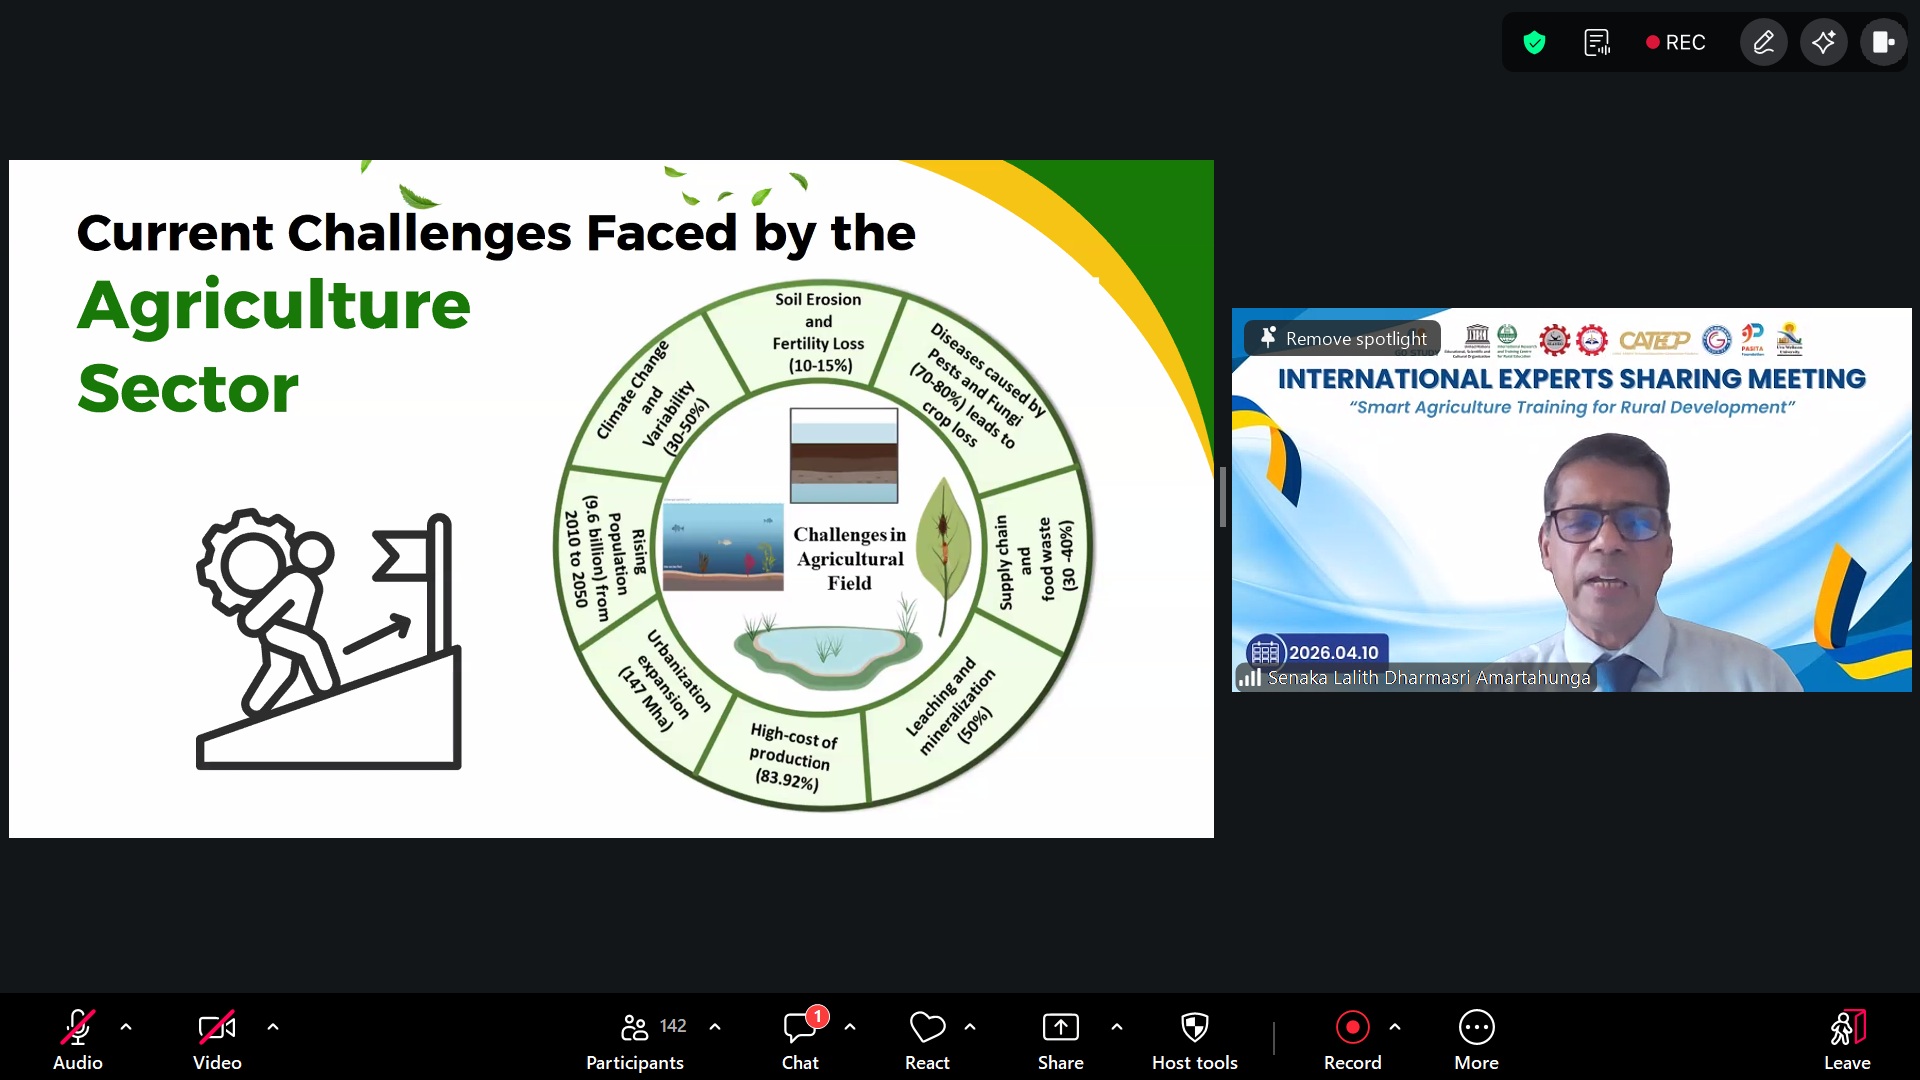The image size is (1920, 1080).
Task: Click the Leave meeting button
Action: pos(1846,1040)
